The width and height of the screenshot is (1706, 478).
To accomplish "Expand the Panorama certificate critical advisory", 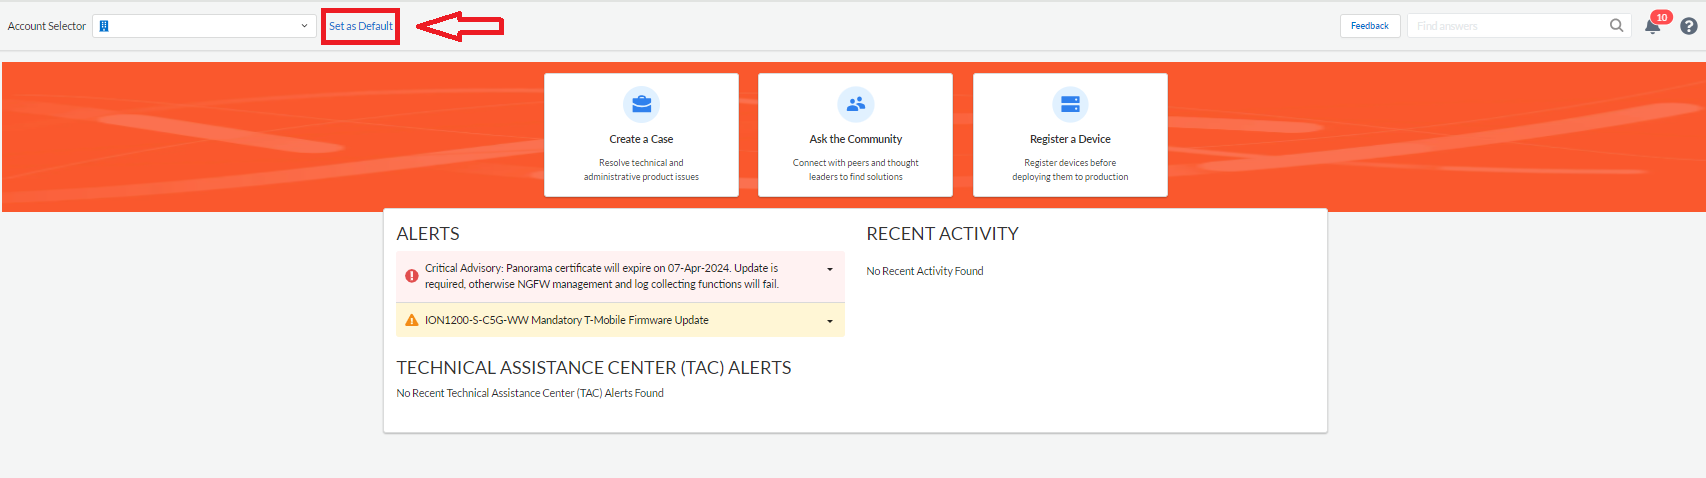I will (x=830, y=269).
